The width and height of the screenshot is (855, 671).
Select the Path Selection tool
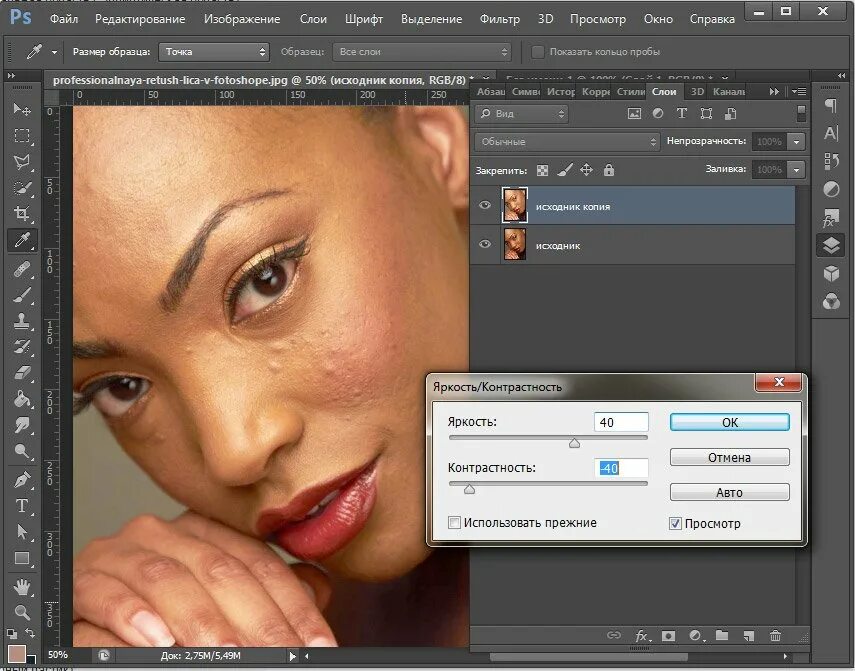pos(22,531)
